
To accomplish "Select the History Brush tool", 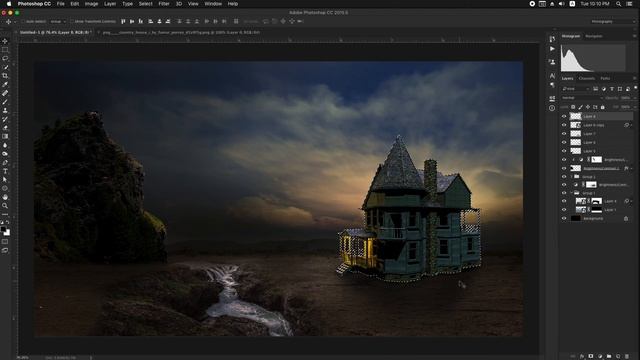I will (5, 119).
